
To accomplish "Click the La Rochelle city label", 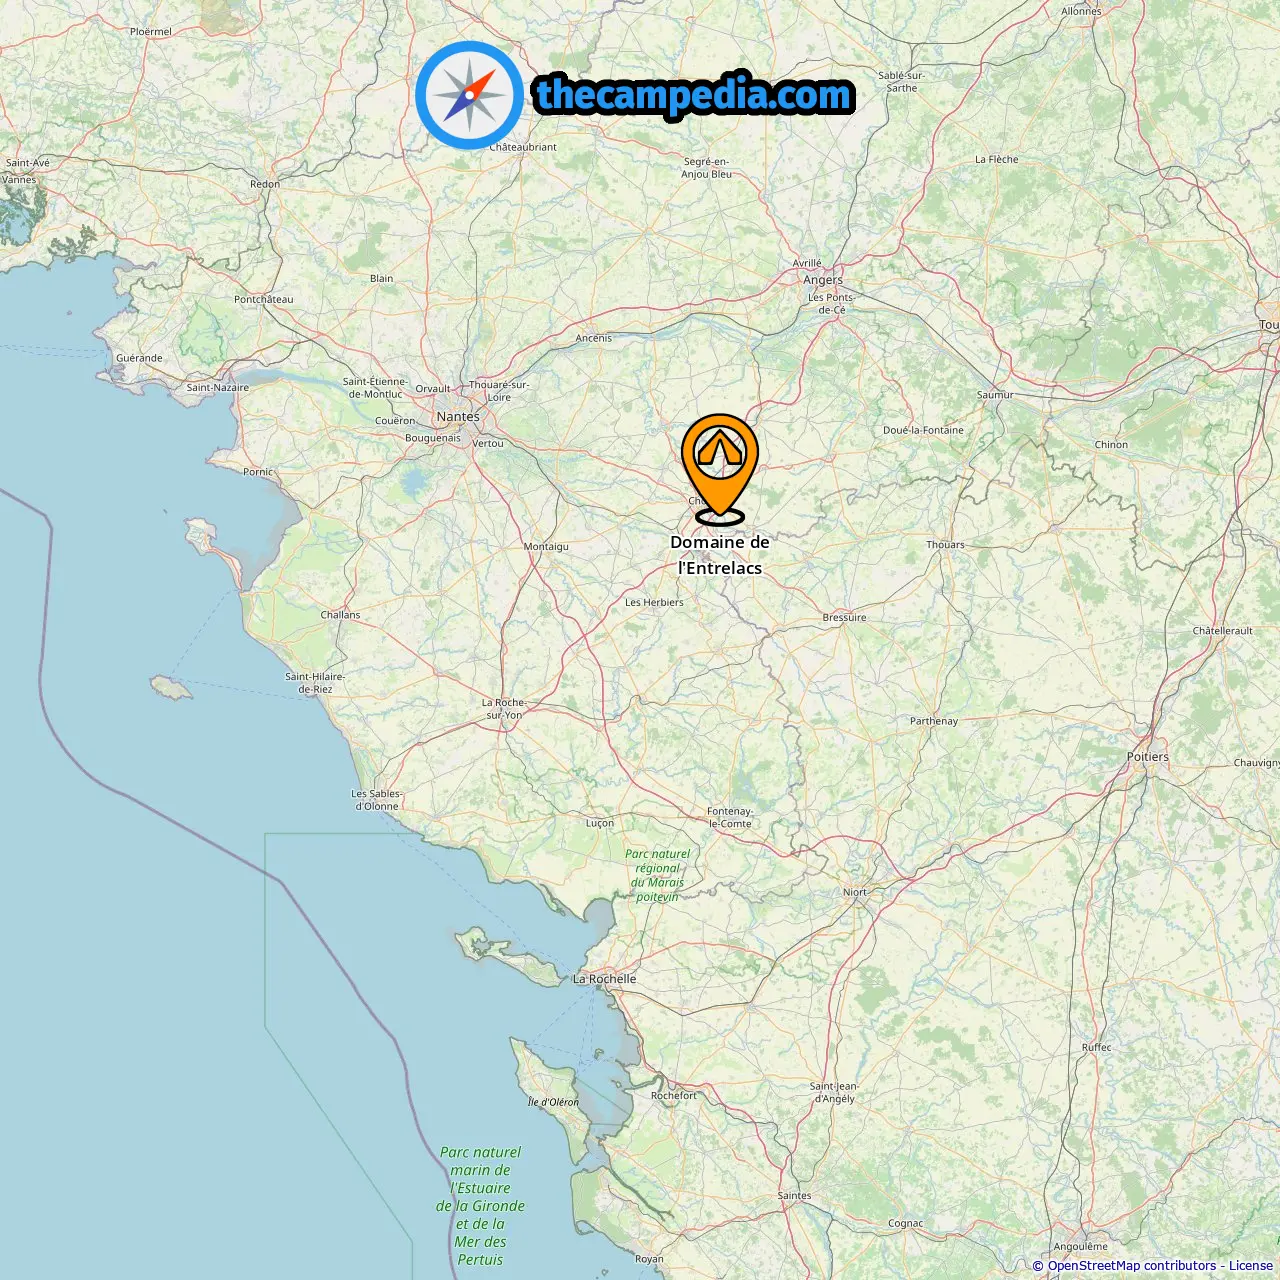I will [605, 979].
